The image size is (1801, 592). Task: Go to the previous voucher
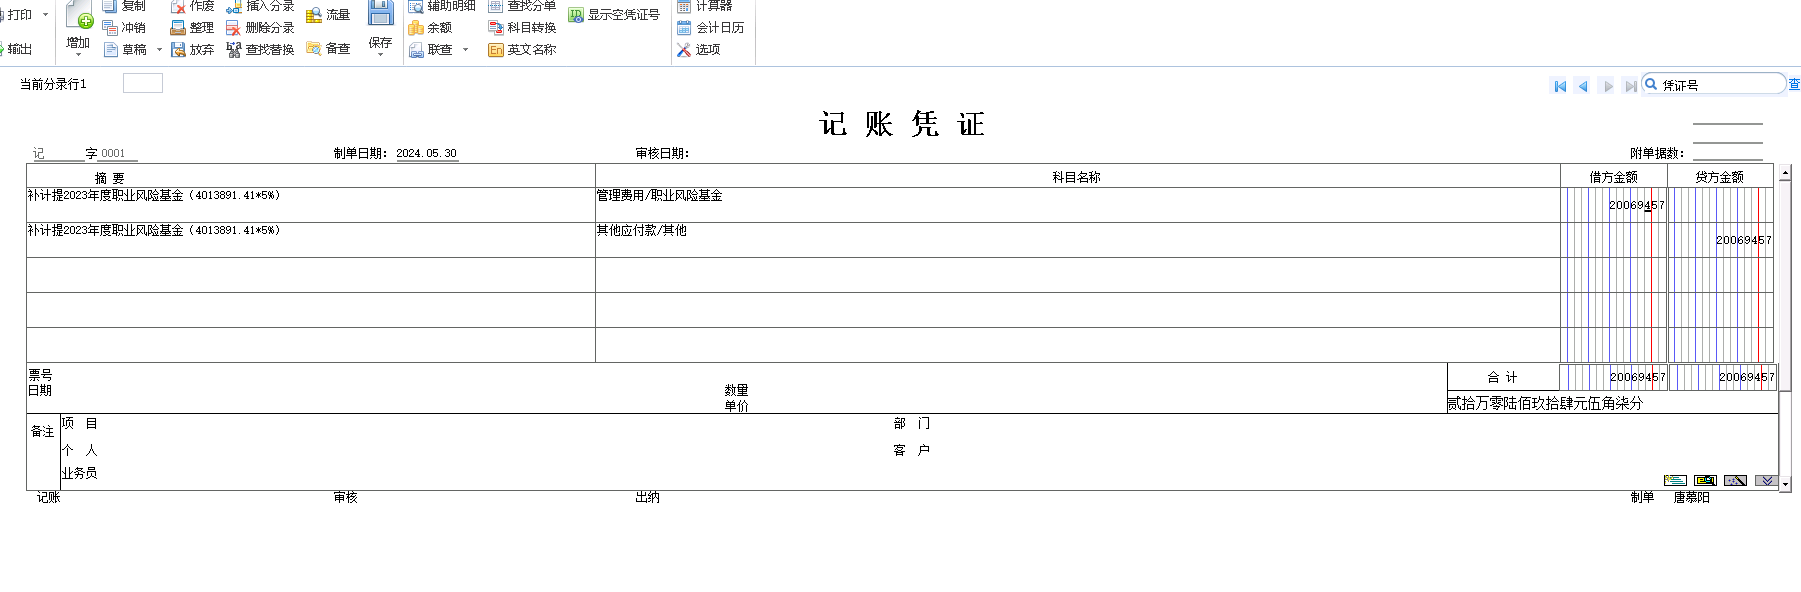pos(1583,86)
